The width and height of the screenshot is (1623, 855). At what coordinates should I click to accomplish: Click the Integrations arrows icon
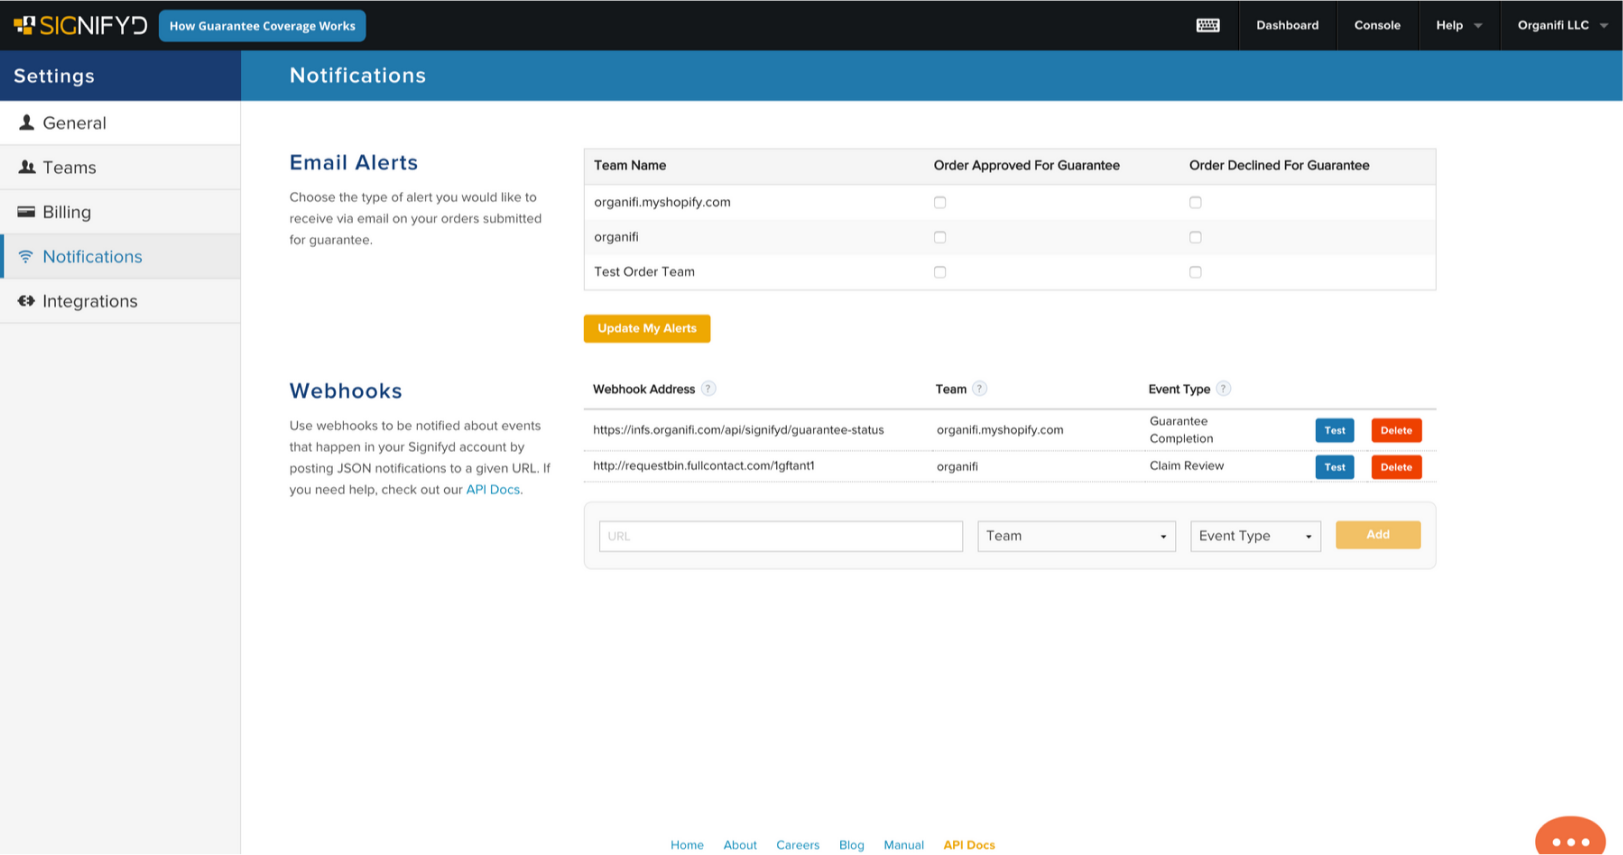coord(26,301)
